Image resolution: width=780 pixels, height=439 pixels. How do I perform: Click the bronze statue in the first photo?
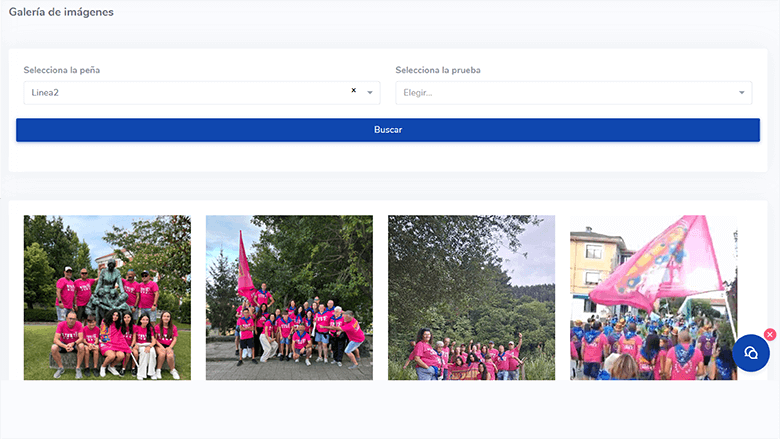pos(107,283)
